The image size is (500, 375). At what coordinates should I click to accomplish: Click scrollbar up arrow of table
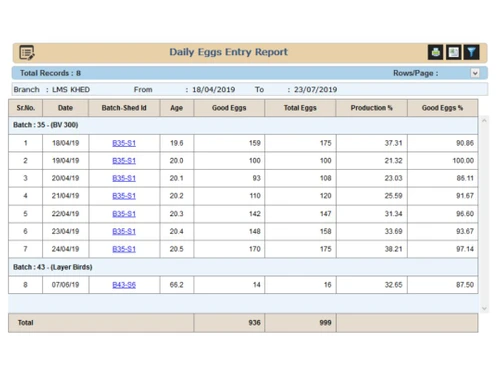click(x=484, y=121)
